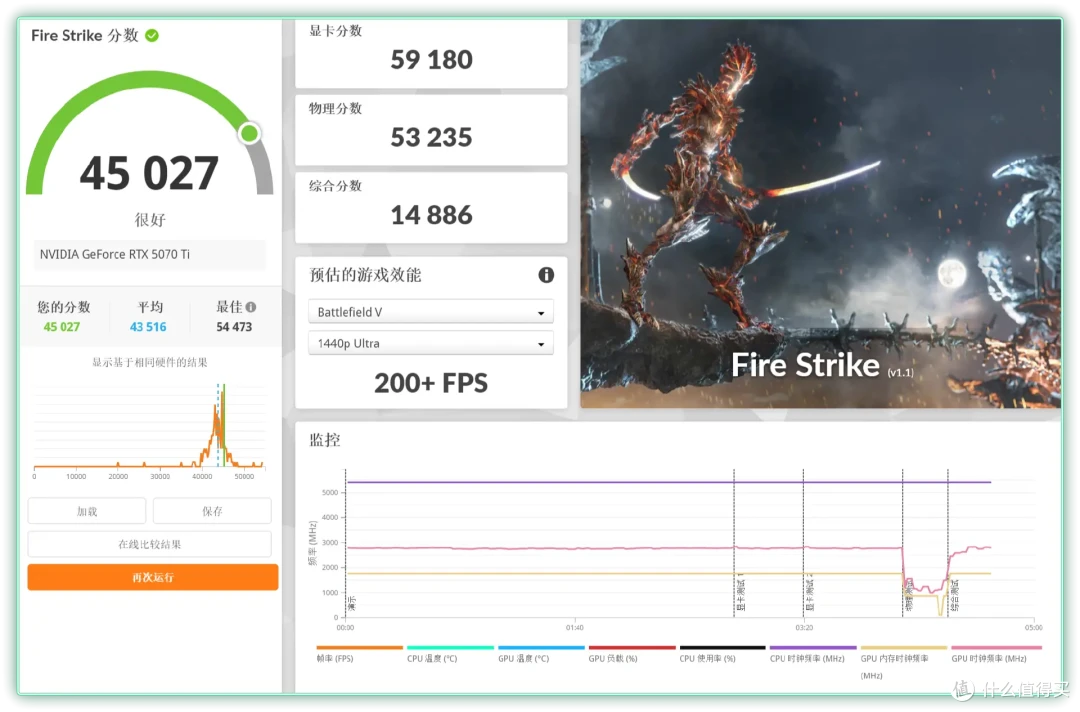The image size is (1080, 712).
Task: Click the physics score 53 235
Action: coord(431,138)
